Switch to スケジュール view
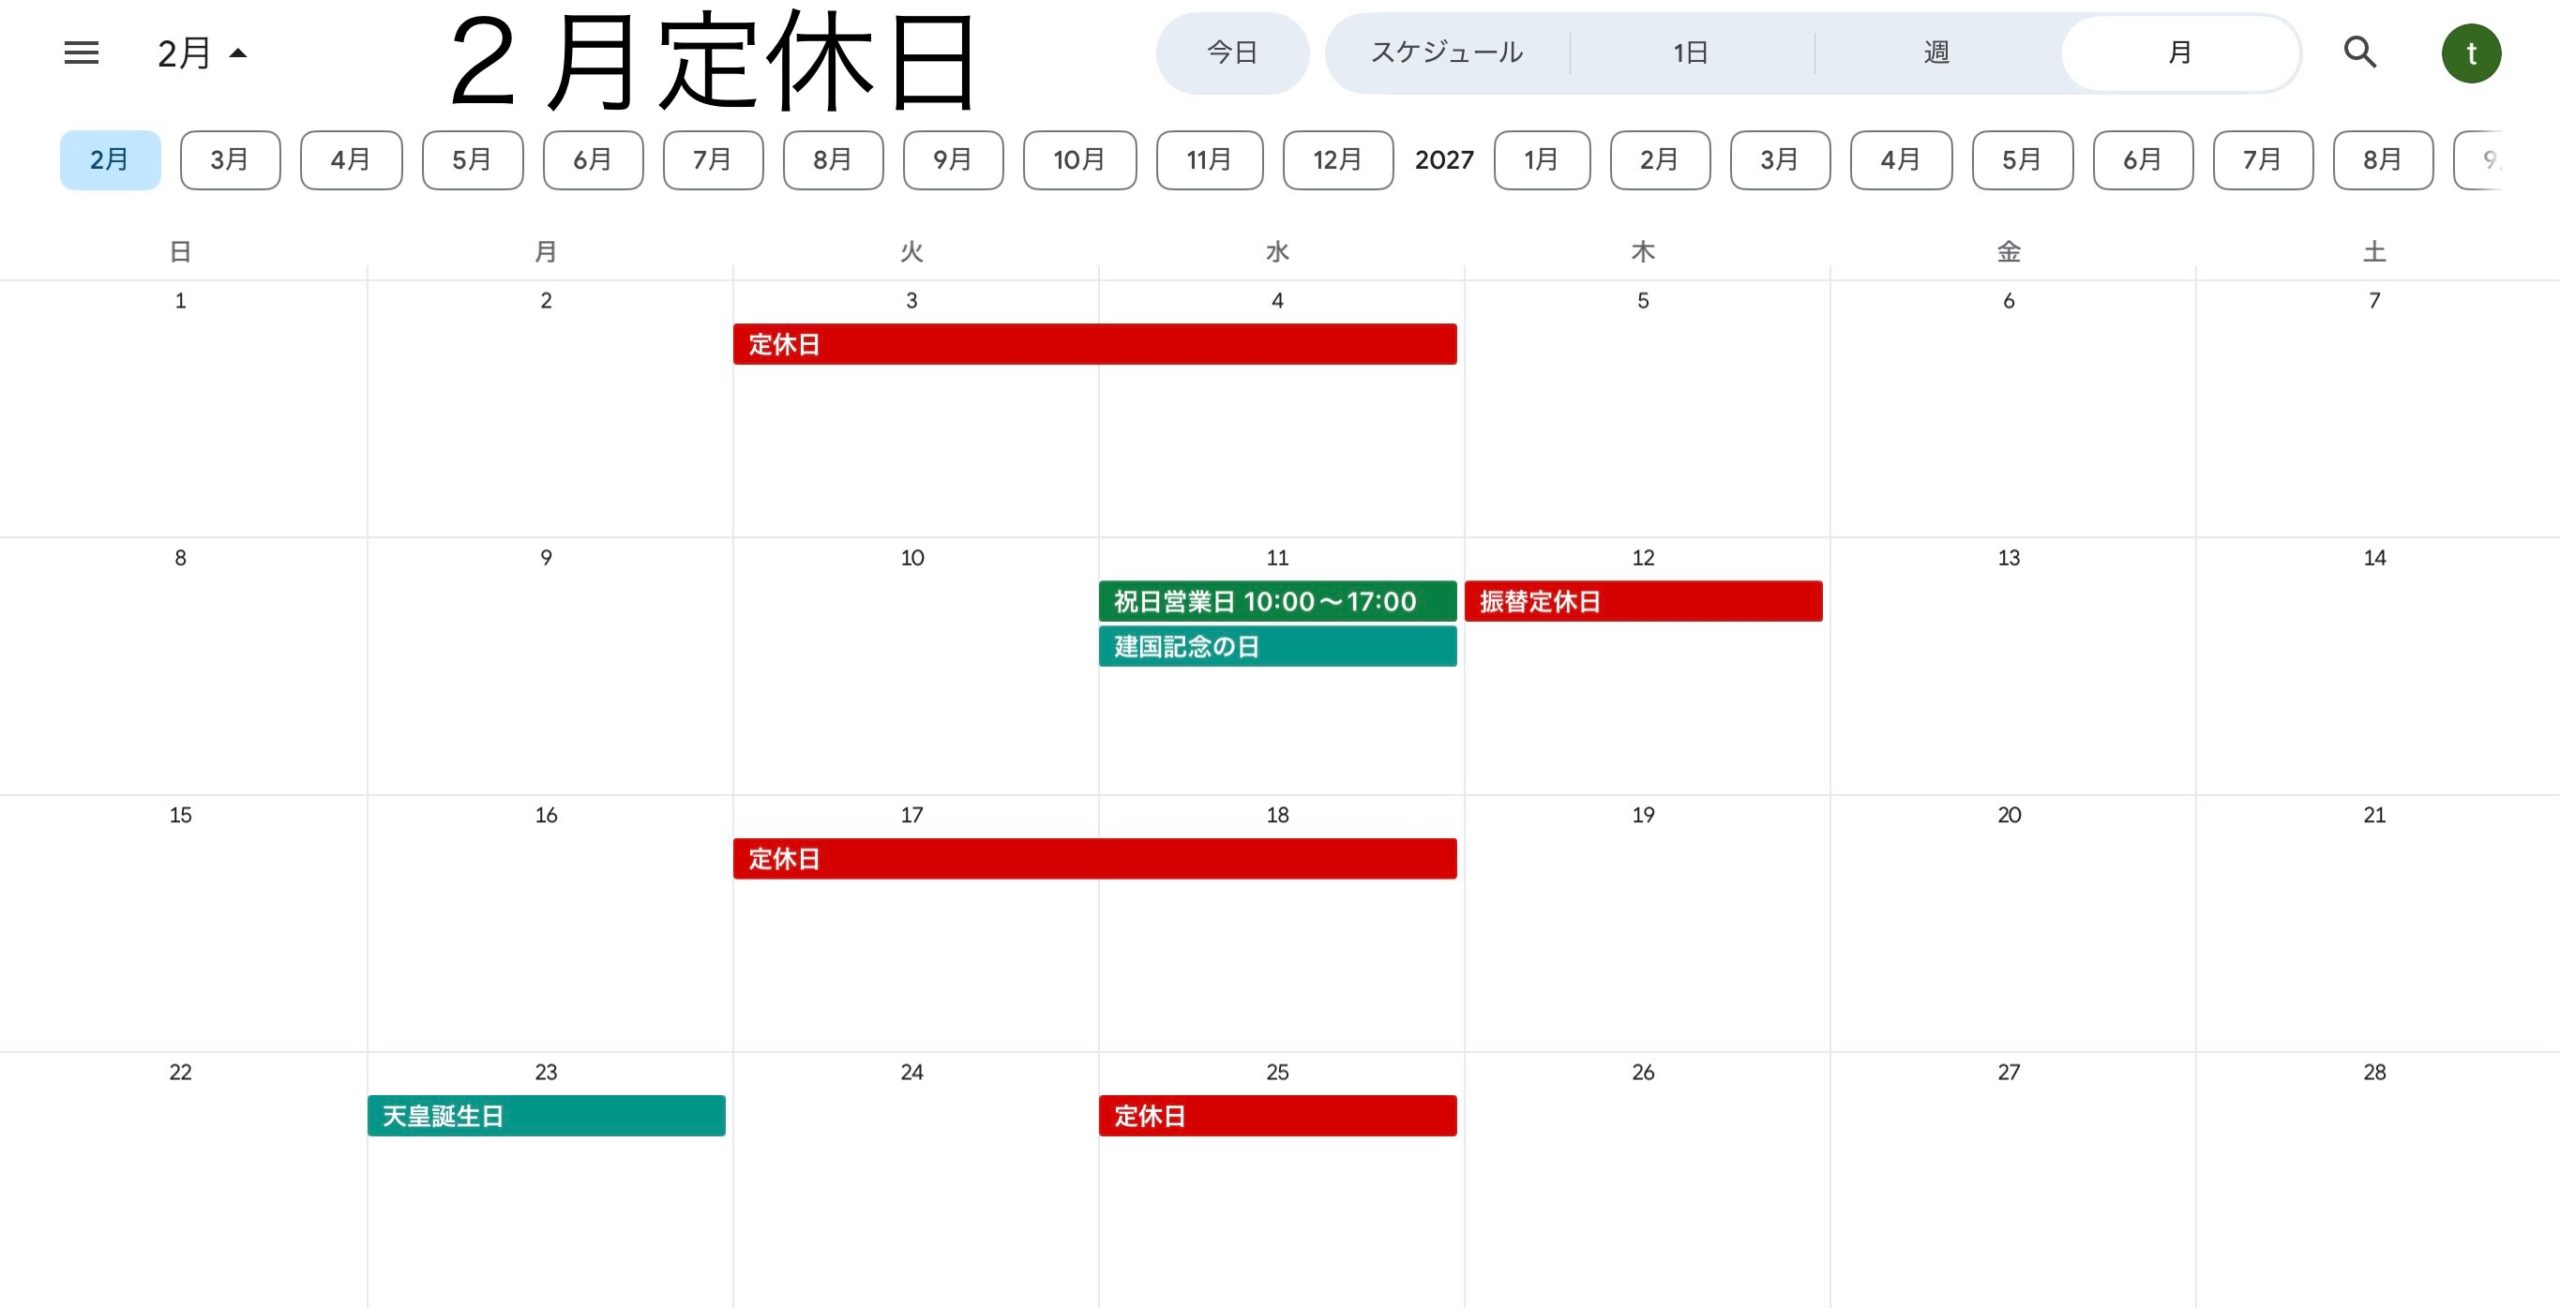 (x=1446, y=53)
